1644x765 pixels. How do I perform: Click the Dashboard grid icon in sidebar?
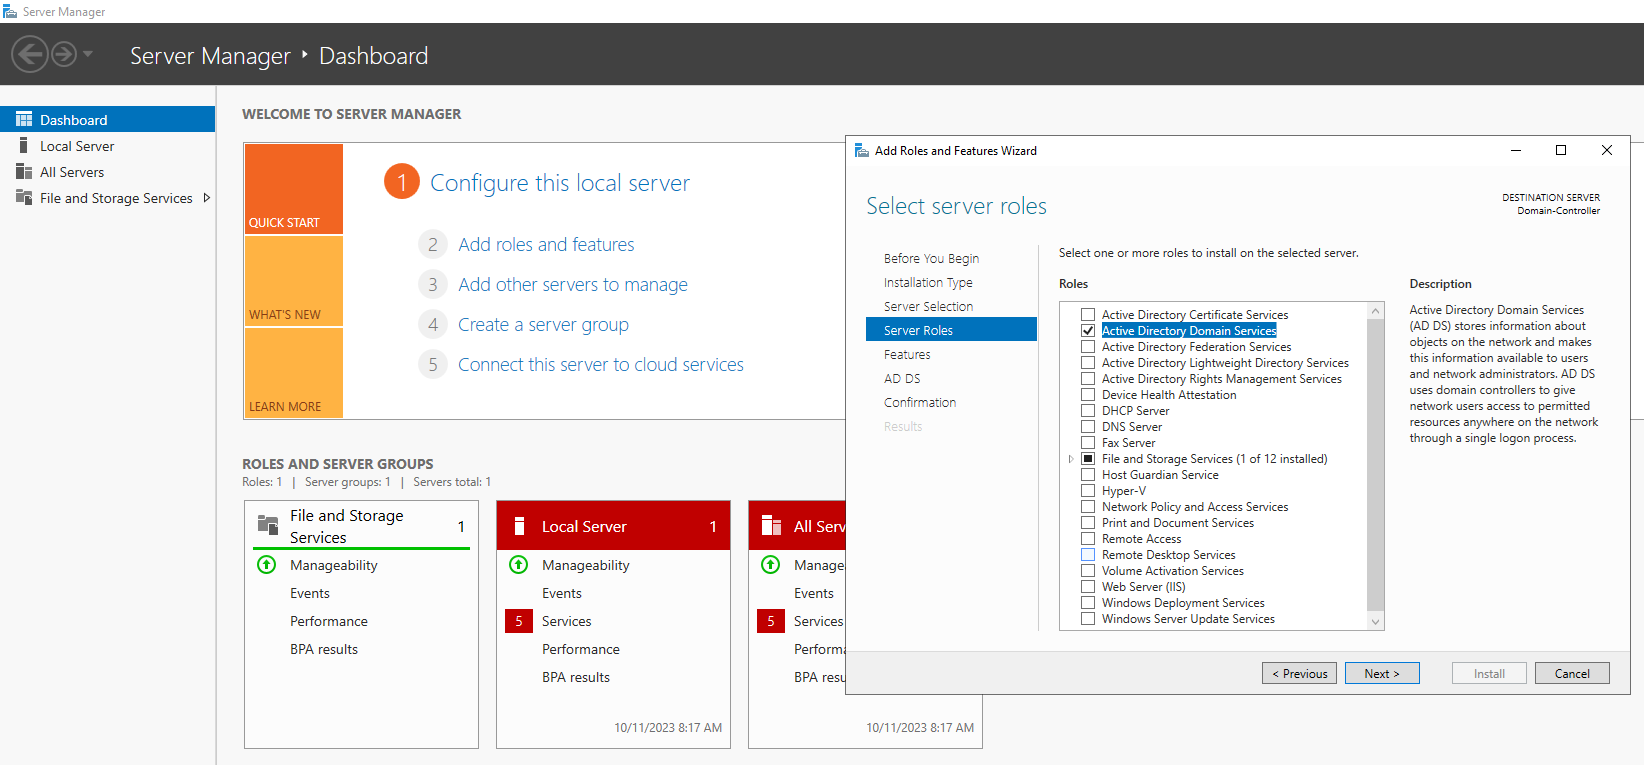click(x=24, y=119)
